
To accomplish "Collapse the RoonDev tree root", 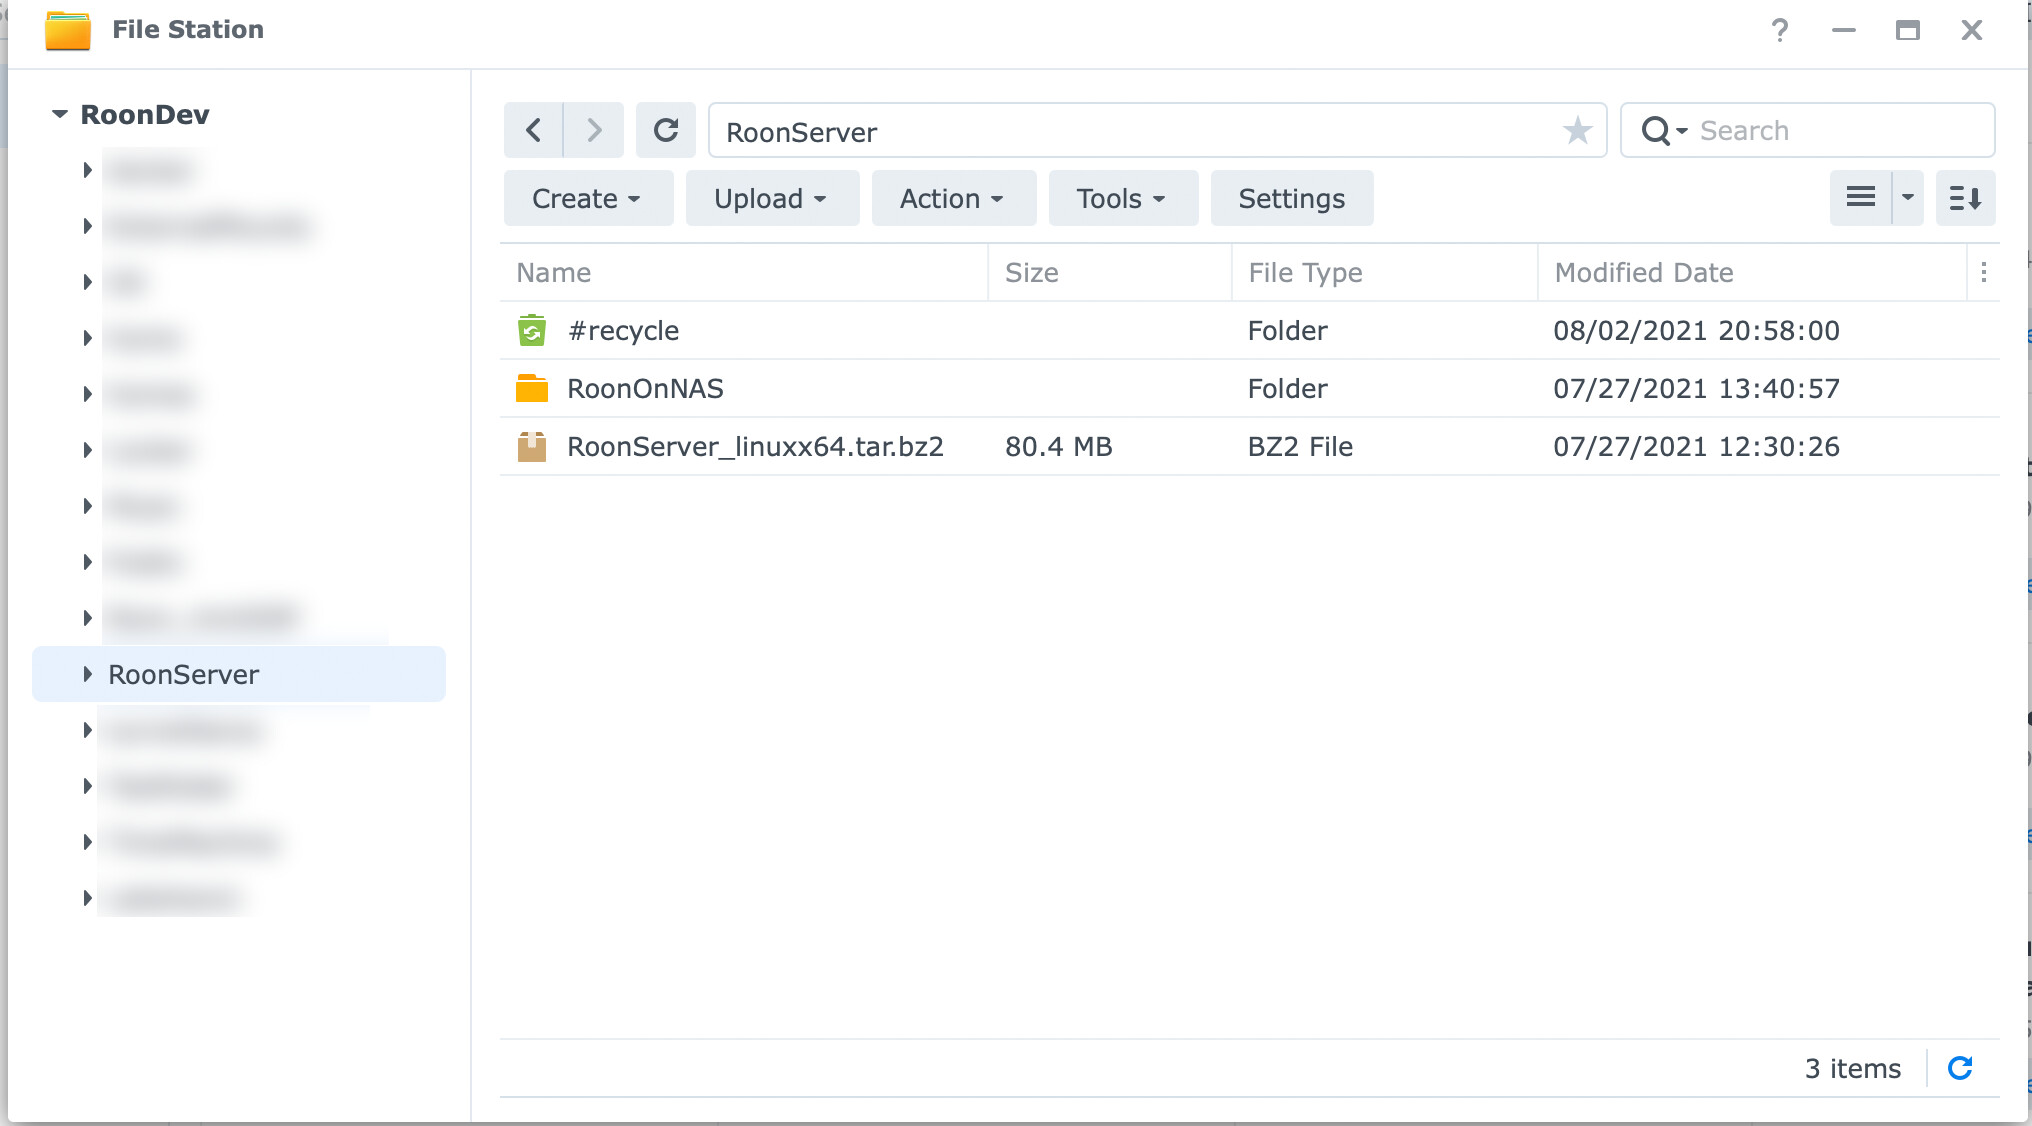I will click(60, 114).
